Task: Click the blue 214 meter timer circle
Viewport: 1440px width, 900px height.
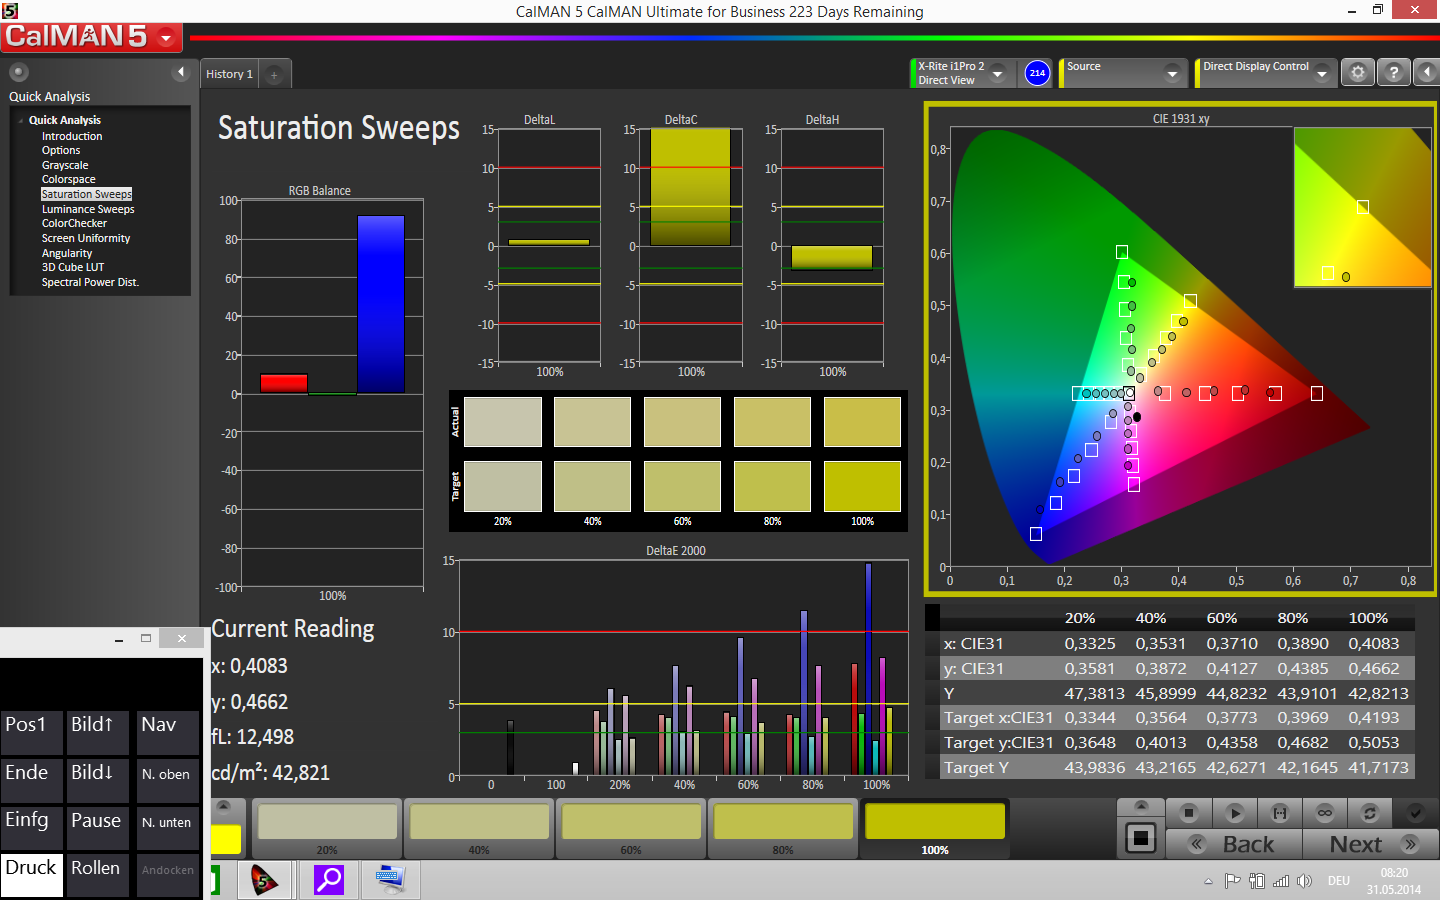Action: tap(1037, 73)
